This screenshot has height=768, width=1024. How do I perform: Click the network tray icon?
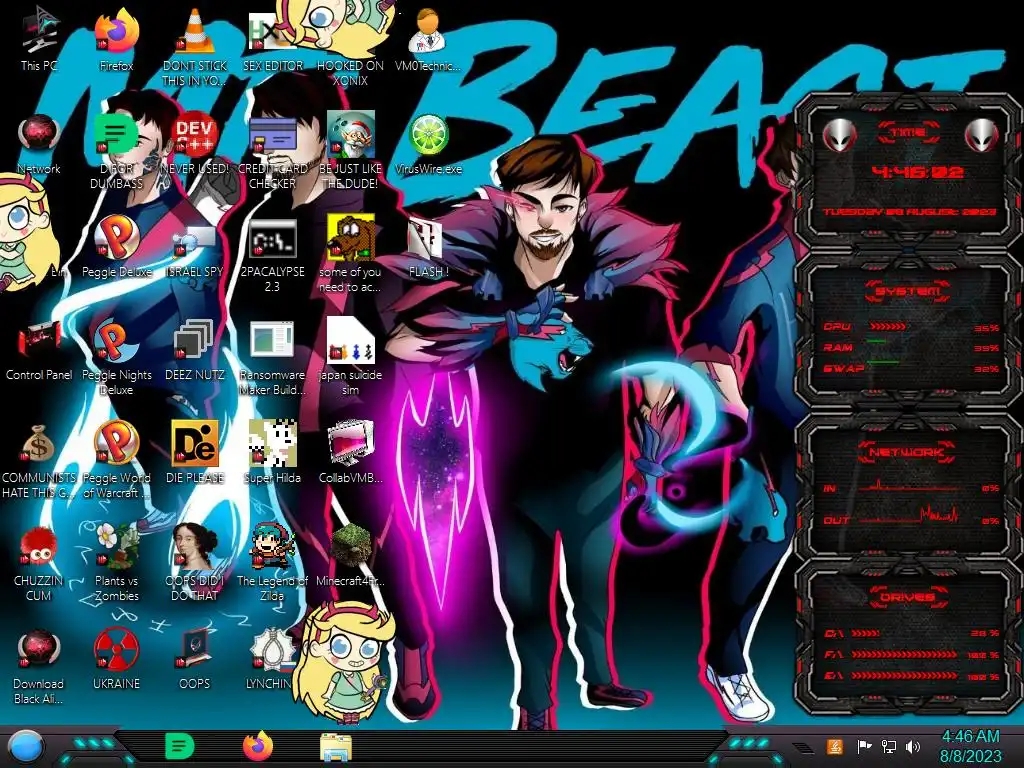[889, 747]
